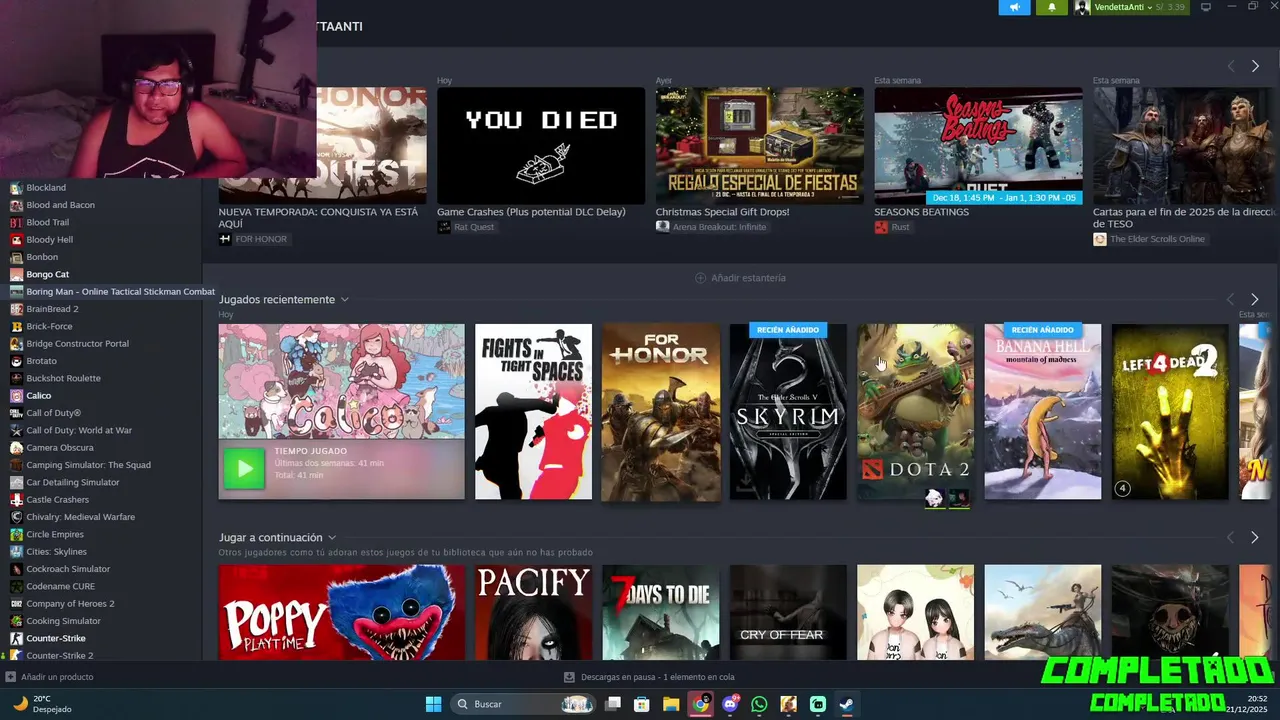Open Discord from the taskbar
This screenshot has height=720, width=1280.
point(730,704)
